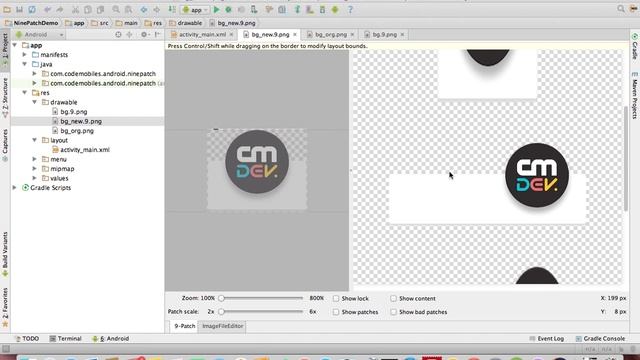This screenshot has width=640, height=360.
Task: Switch to activity_main.xml editor tab
Action: pos(202,35)
